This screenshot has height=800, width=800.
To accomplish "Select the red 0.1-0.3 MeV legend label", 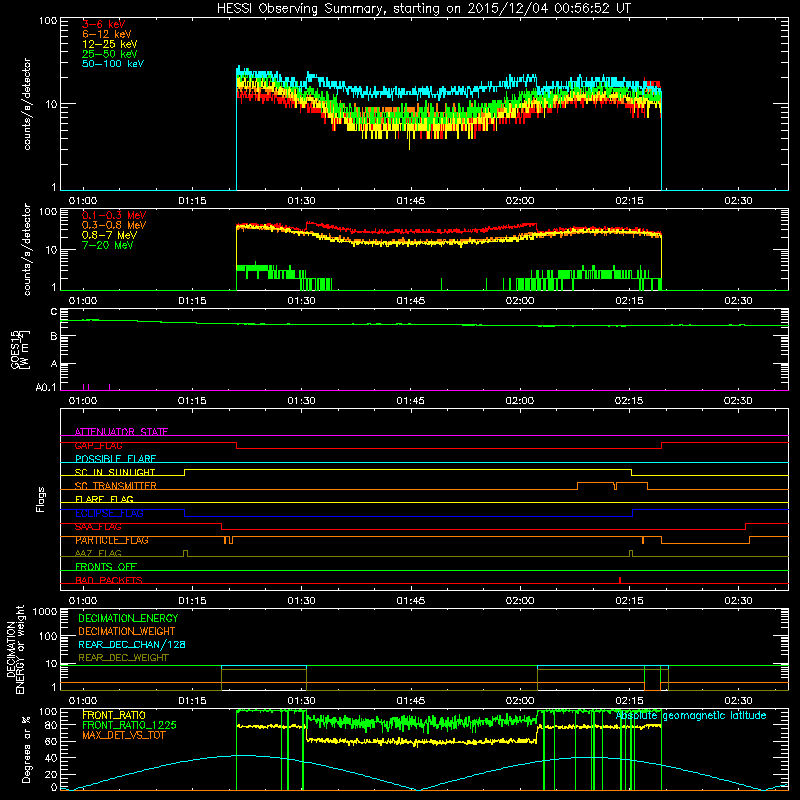I will (114, 215).
